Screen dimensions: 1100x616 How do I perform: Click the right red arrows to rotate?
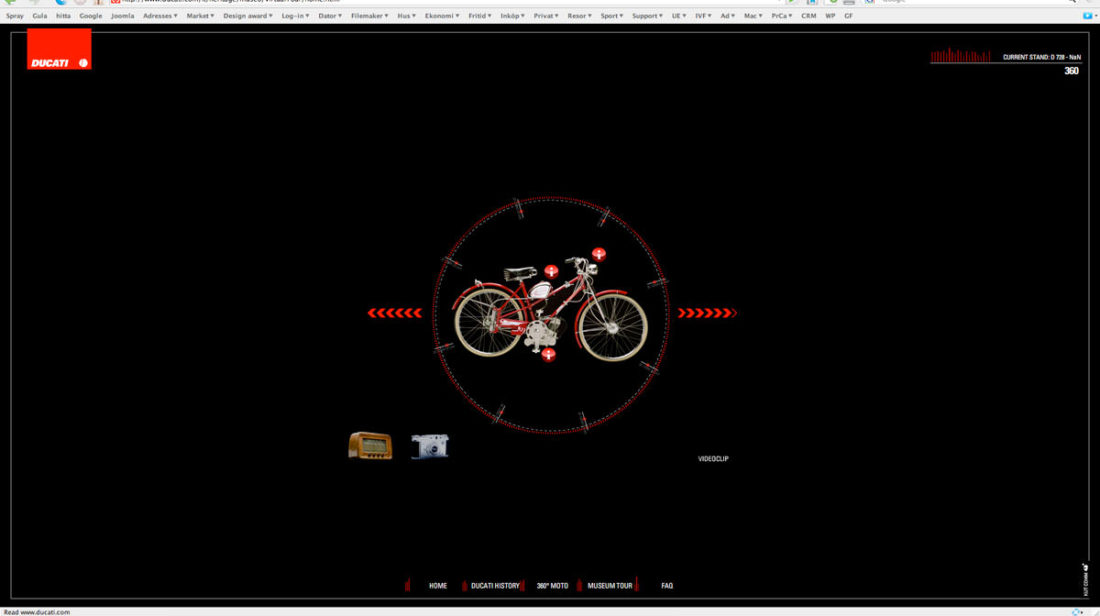(x=707, y=313)
